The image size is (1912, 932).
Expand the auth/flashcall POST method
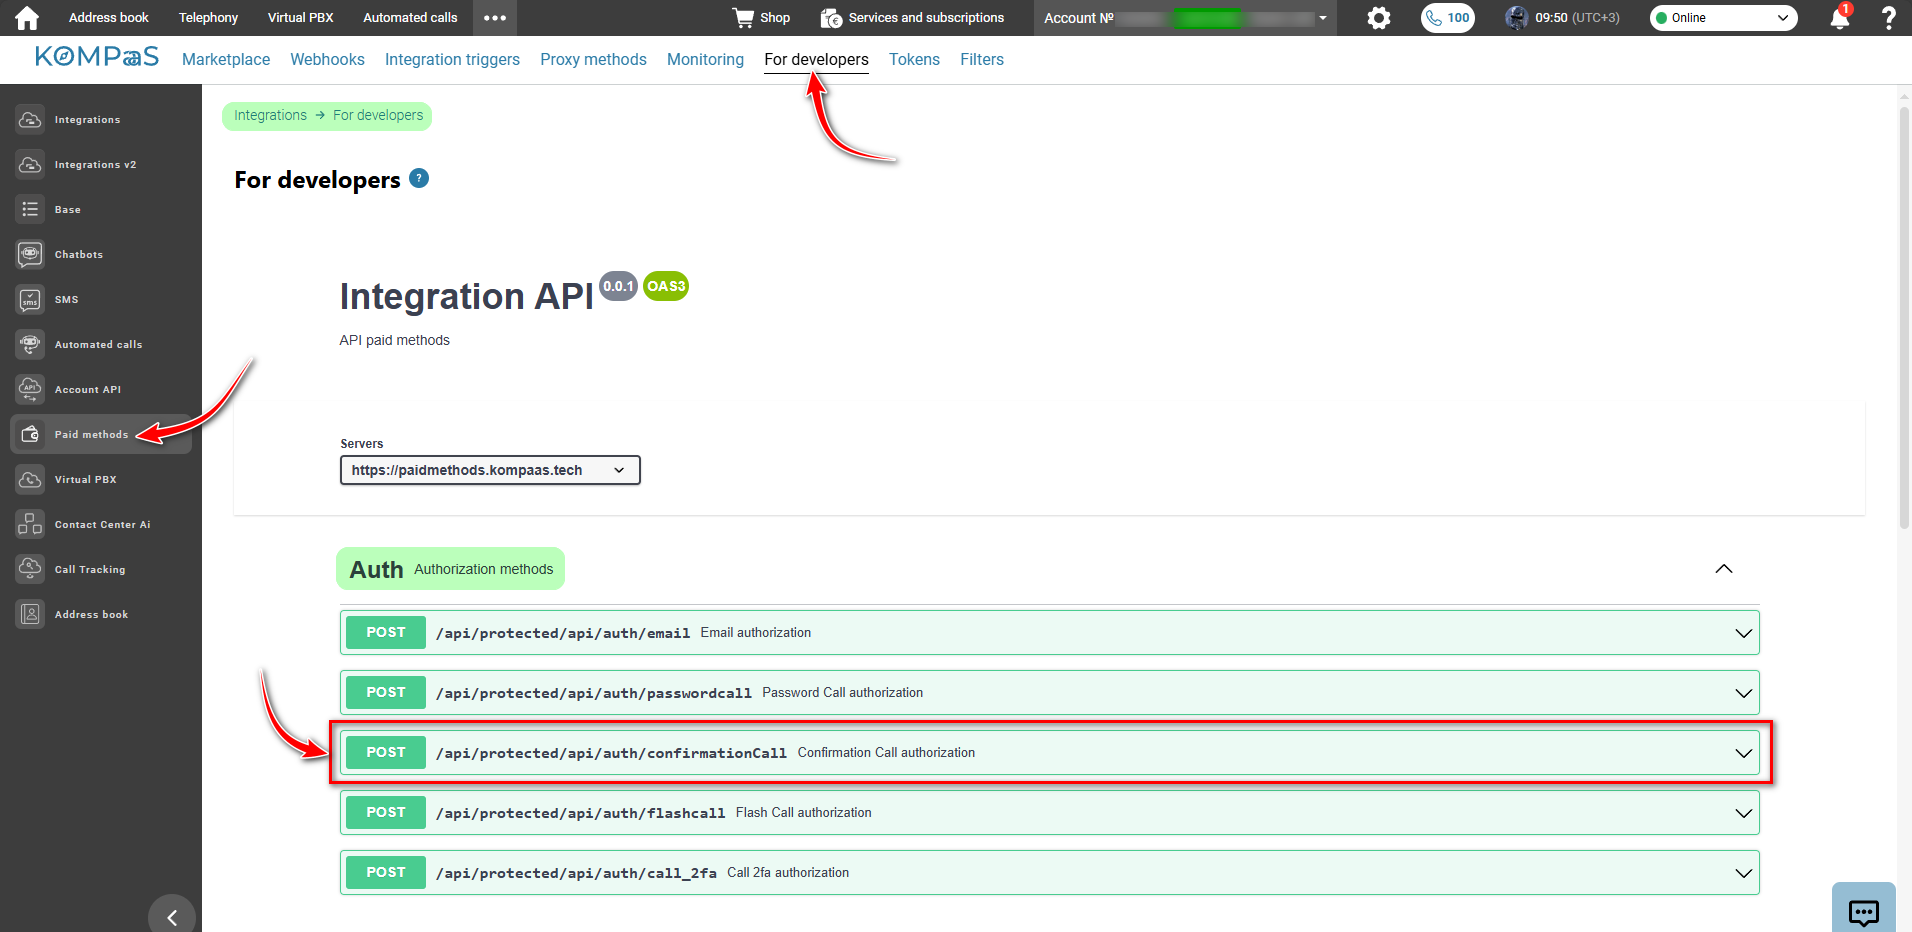coord(1050,813)
